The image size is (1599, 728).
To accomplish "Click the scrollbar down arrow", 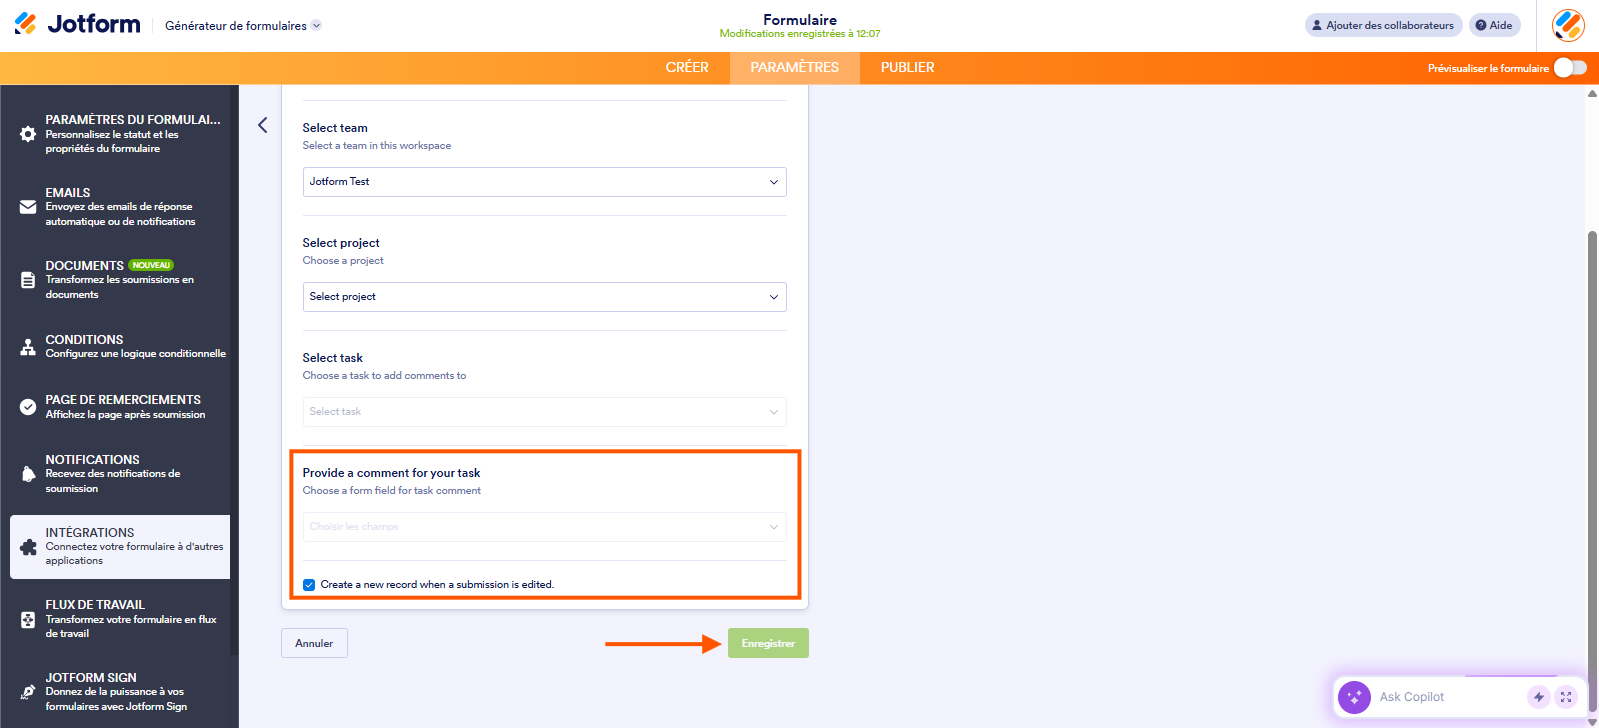I will [x=1592, y=721].
